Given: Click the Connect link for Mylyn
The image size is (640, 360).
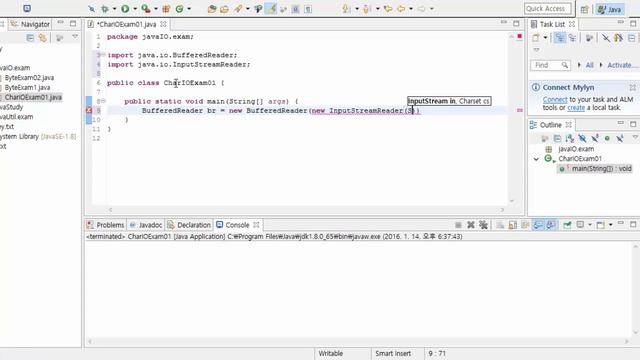Looking at the screenshot, I should pos(555,100).
